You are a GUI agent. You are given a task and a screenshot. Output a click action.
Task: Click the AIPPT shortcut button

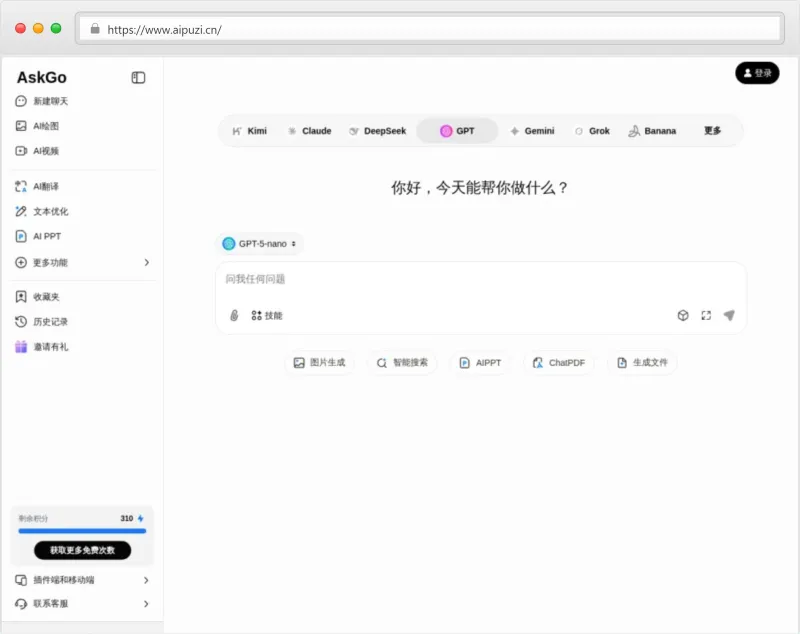tap(480, 363)
